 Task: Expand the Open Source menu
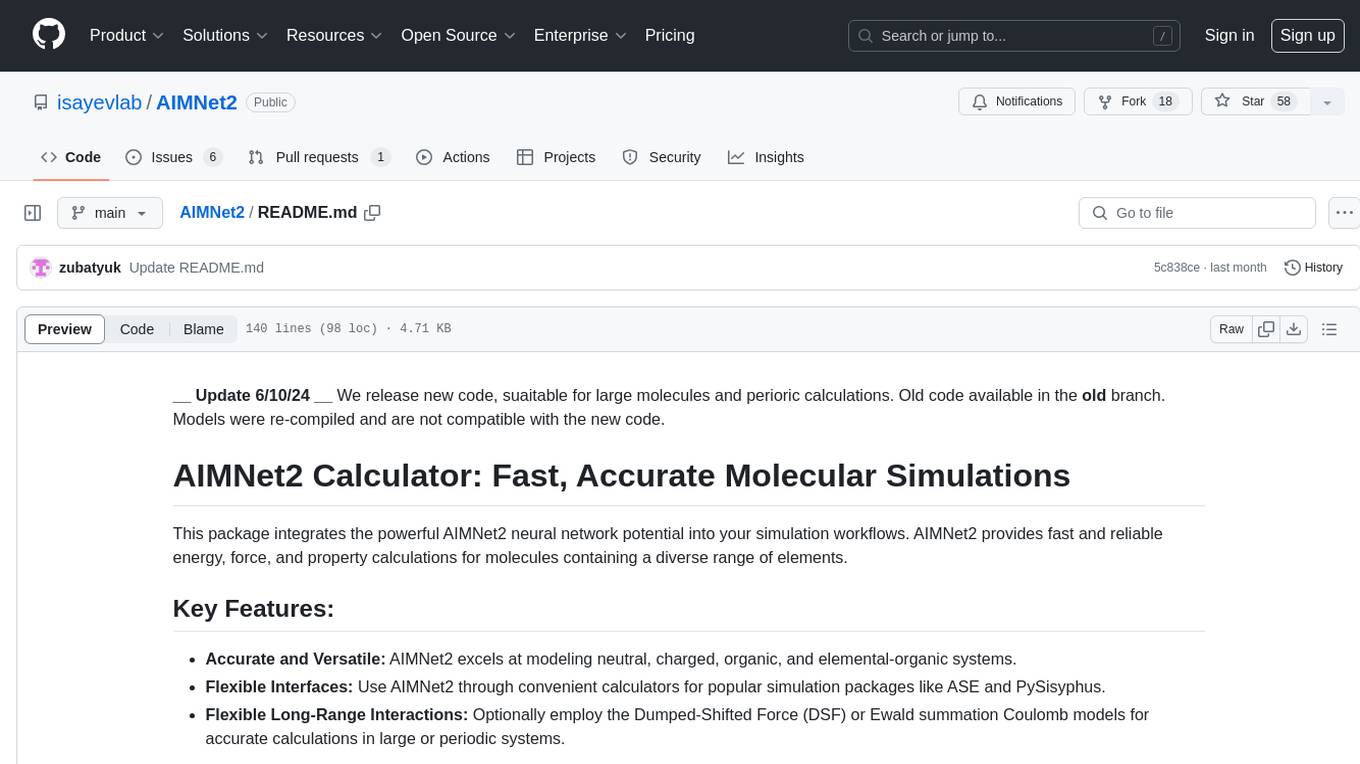tap(458, 35)
